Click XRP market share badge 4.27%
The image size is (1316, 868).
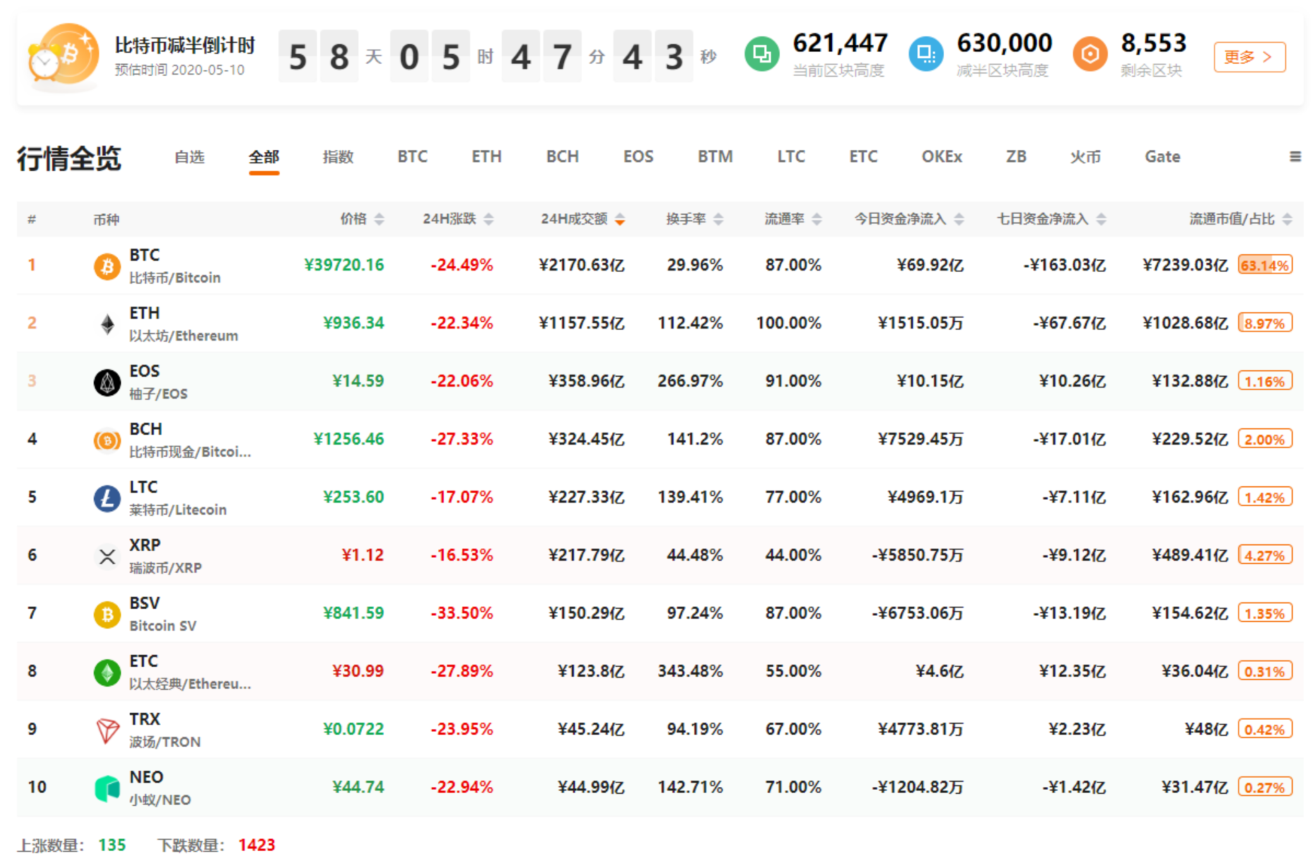1265,555
